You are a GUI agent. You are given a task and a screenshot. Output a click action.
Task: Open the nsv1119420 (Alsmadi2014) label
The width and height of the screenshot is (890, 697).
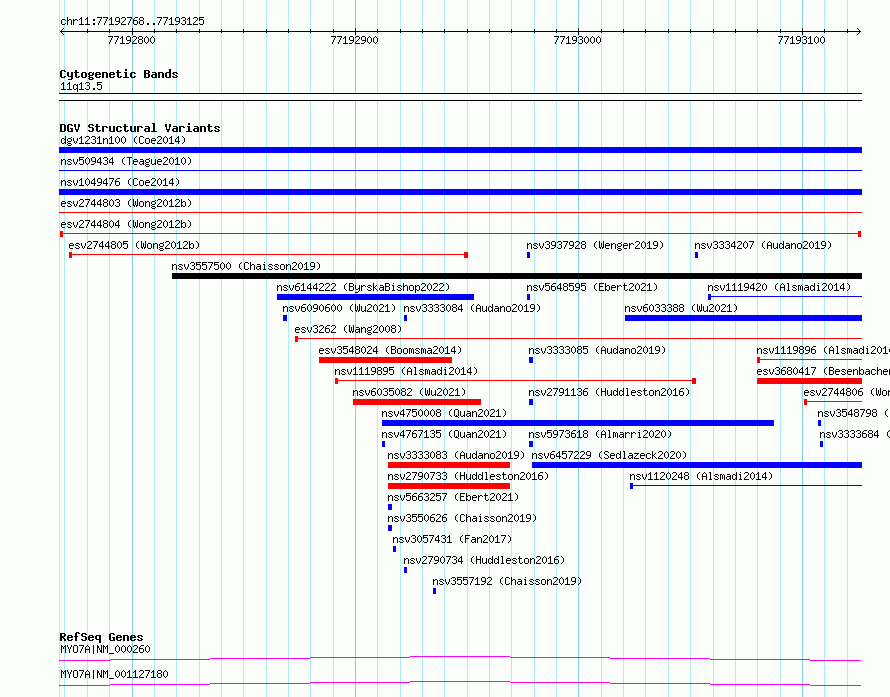click(x=779, y=287)
